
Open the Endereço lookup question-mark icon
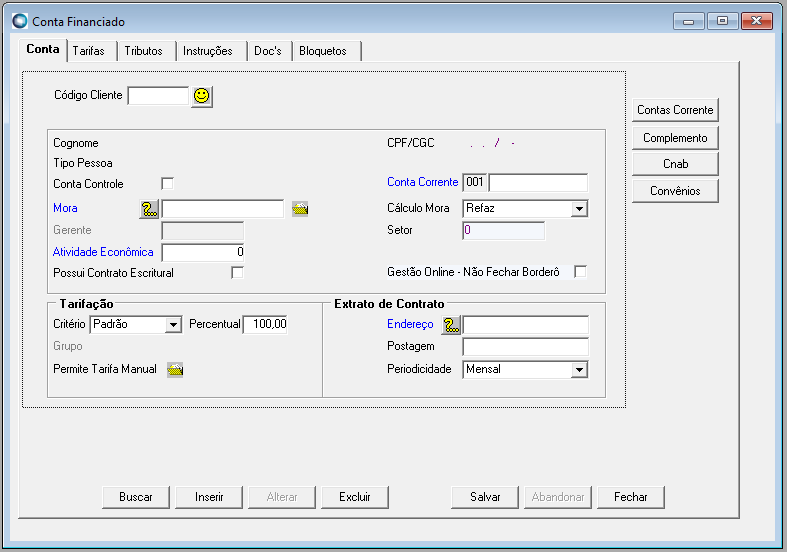[x=451, y=325]
